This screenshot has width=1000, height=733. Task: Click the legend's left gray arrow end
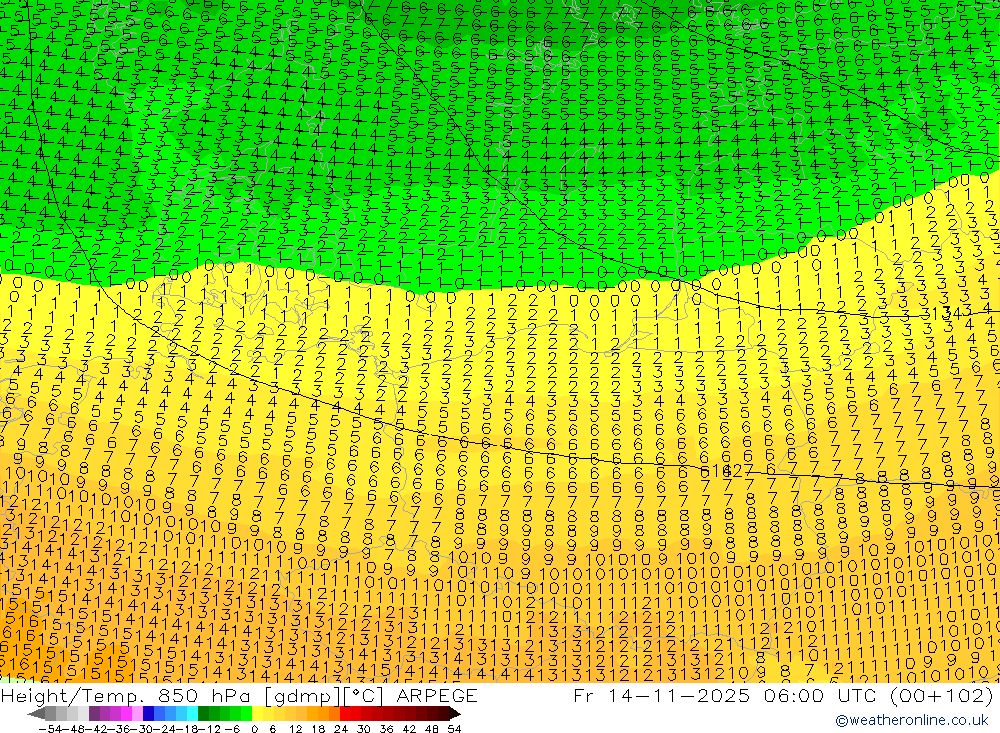click(x=36, y=714)
